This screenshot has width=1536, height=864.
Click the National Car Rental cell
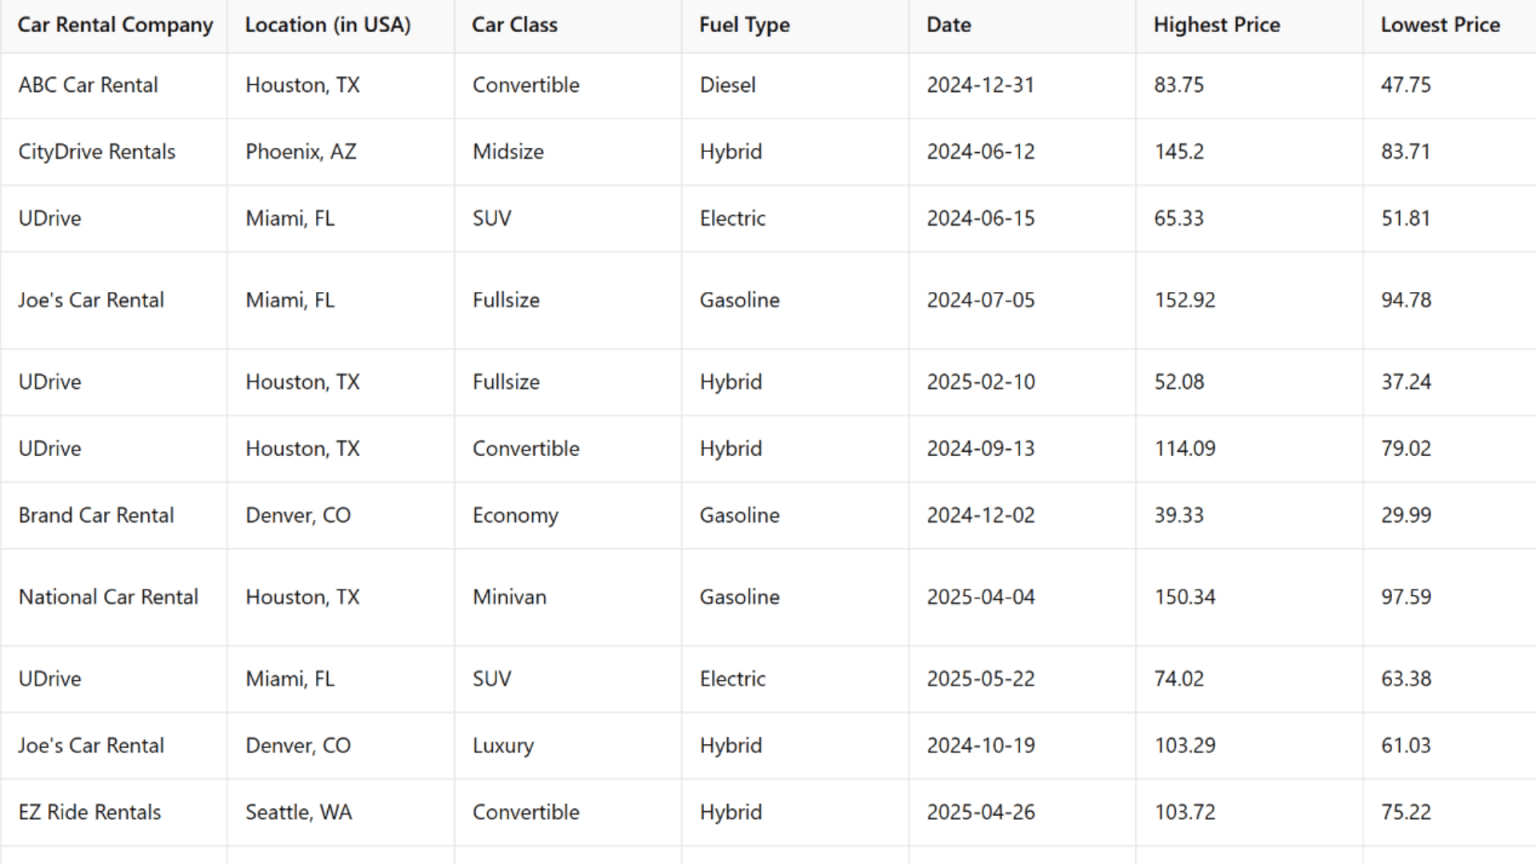click(108, 597)
